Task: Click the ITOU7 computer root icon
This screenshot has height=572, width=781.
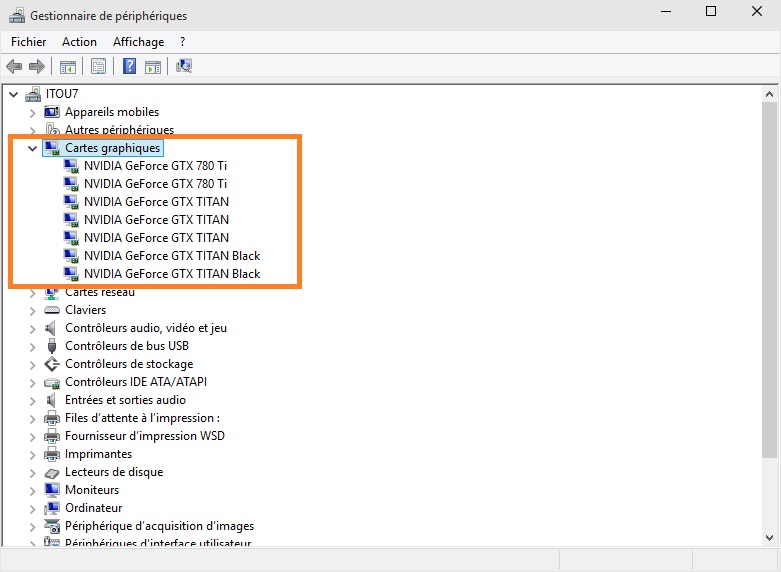Action: tap(33, 94)
